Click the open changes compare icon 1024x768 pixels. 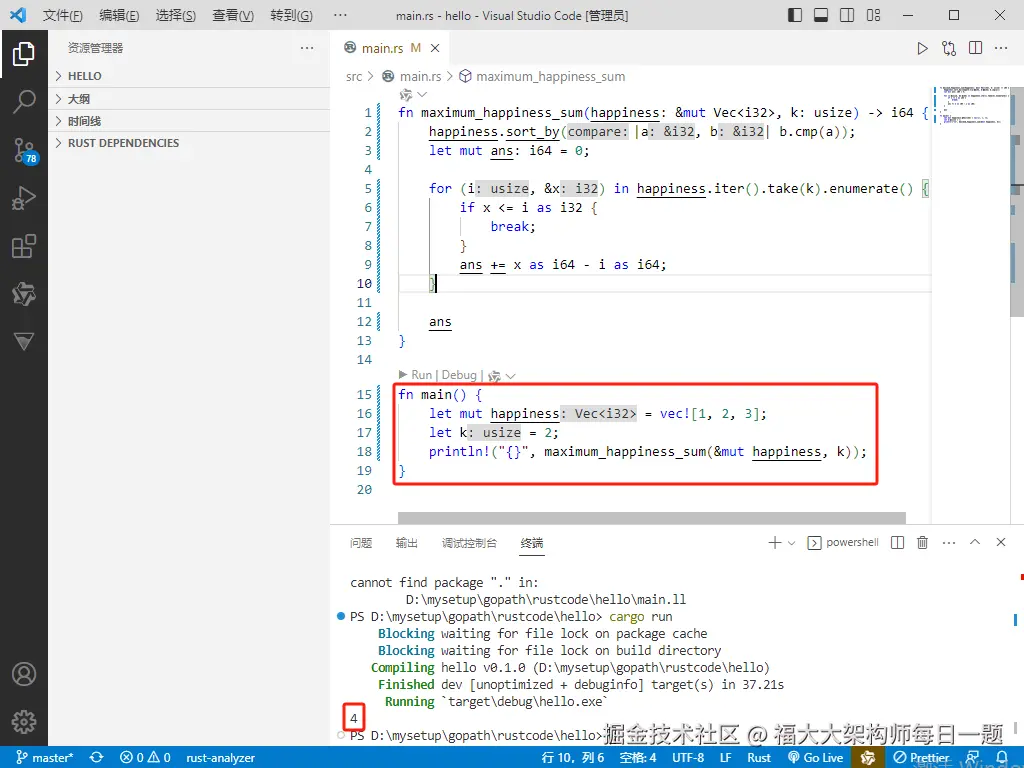point(949,48)
